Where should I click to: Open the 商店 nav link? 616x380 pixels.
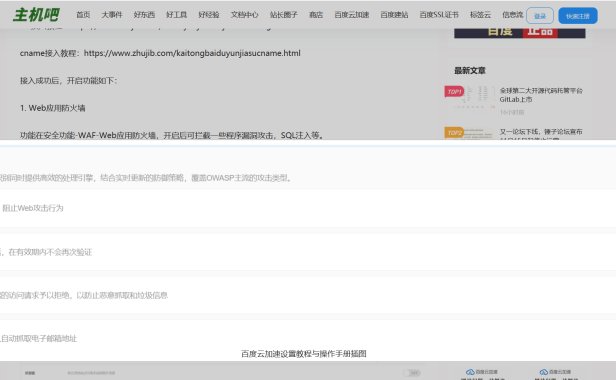[316, 15]
